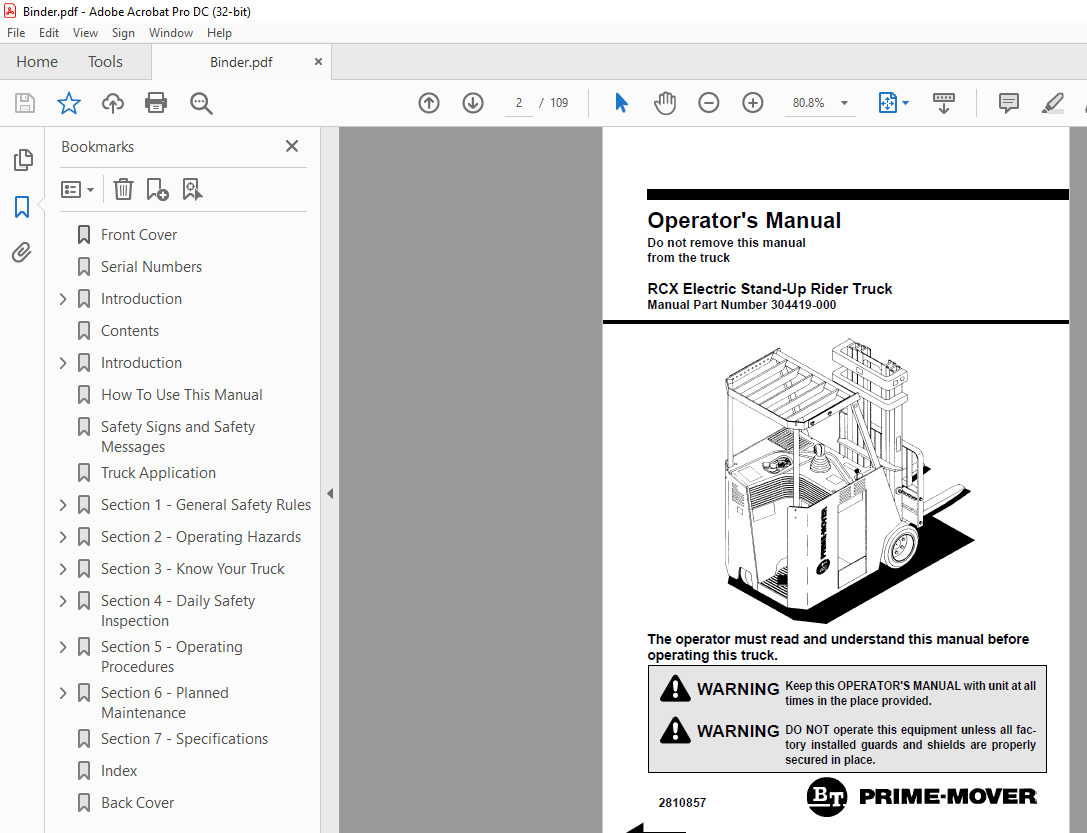Close the Binder.pdf tab
Screen dimensions: 1087x833
click(318, 62)
